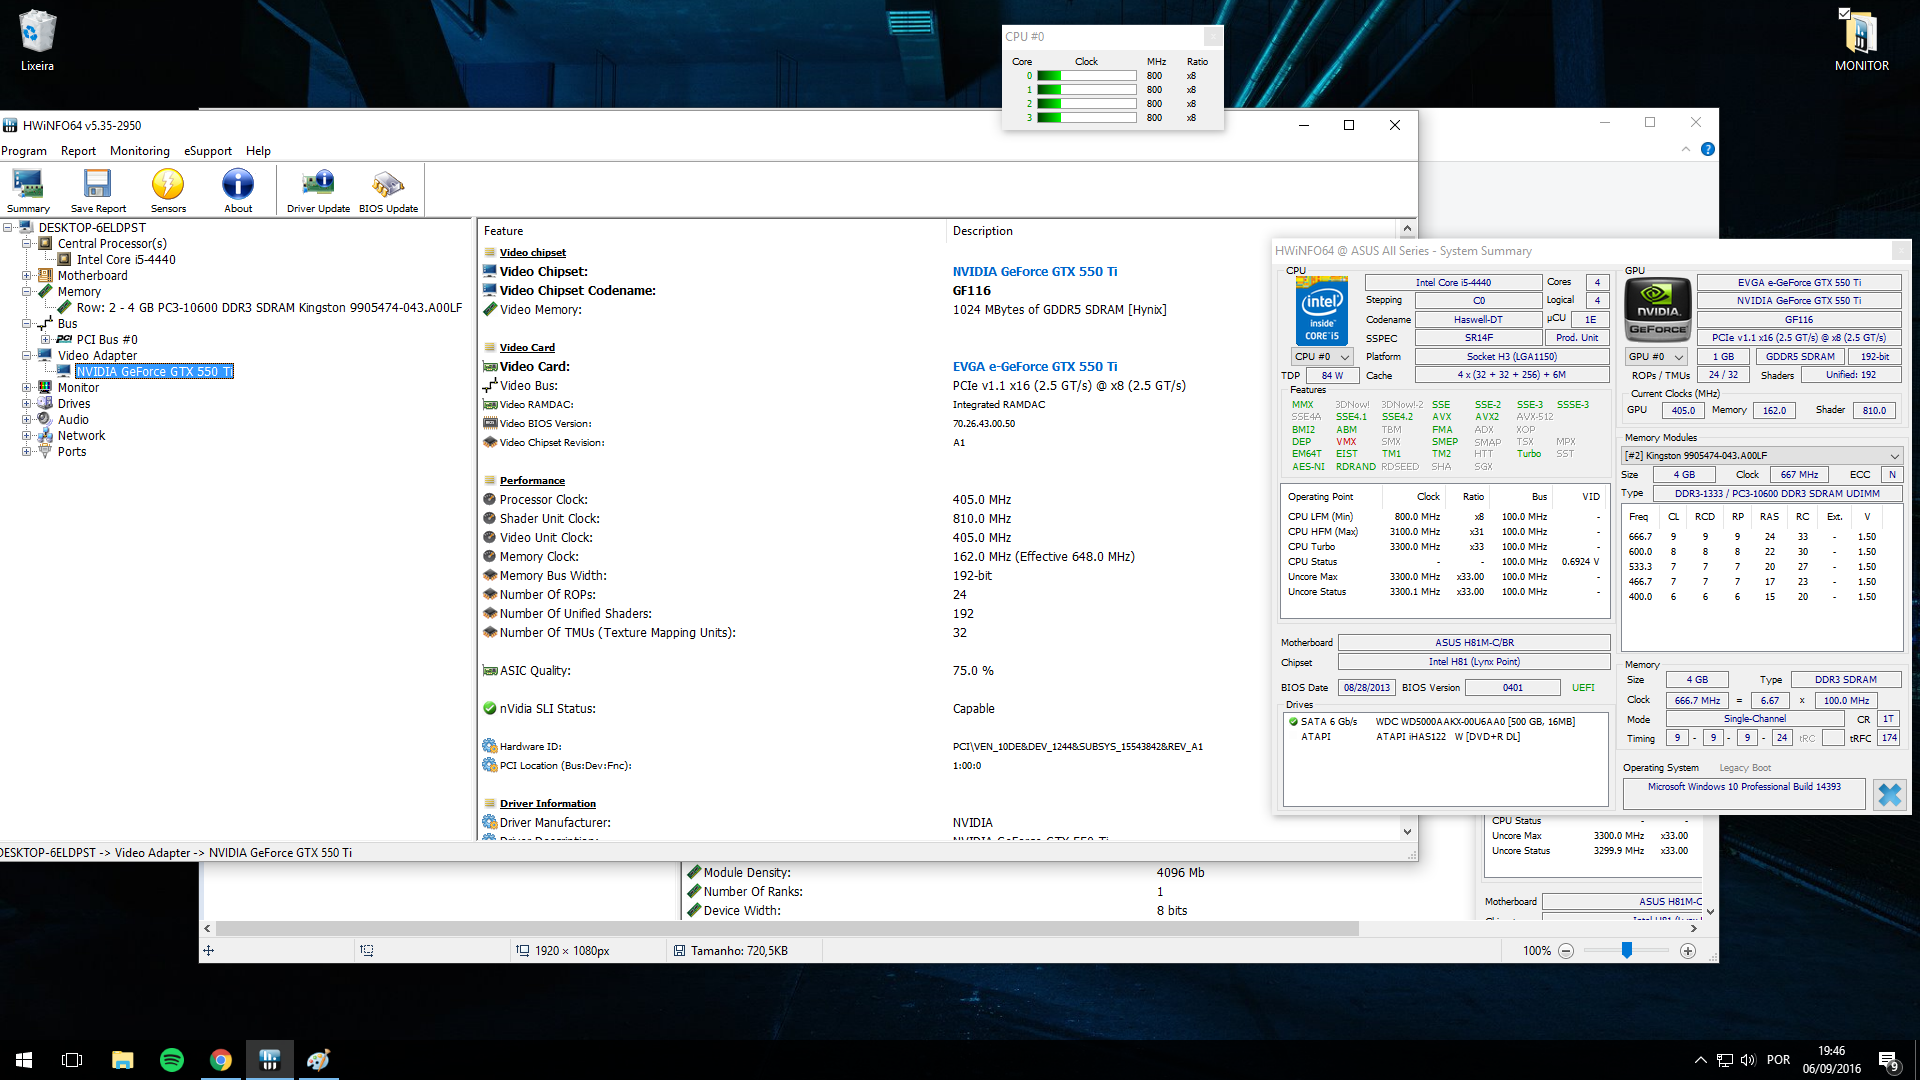Image resolution: width=1920 pixels, height=1080 pixels.
Task: Select the MONITOR desktop shortcut icon
Action: pos(1861,40)
